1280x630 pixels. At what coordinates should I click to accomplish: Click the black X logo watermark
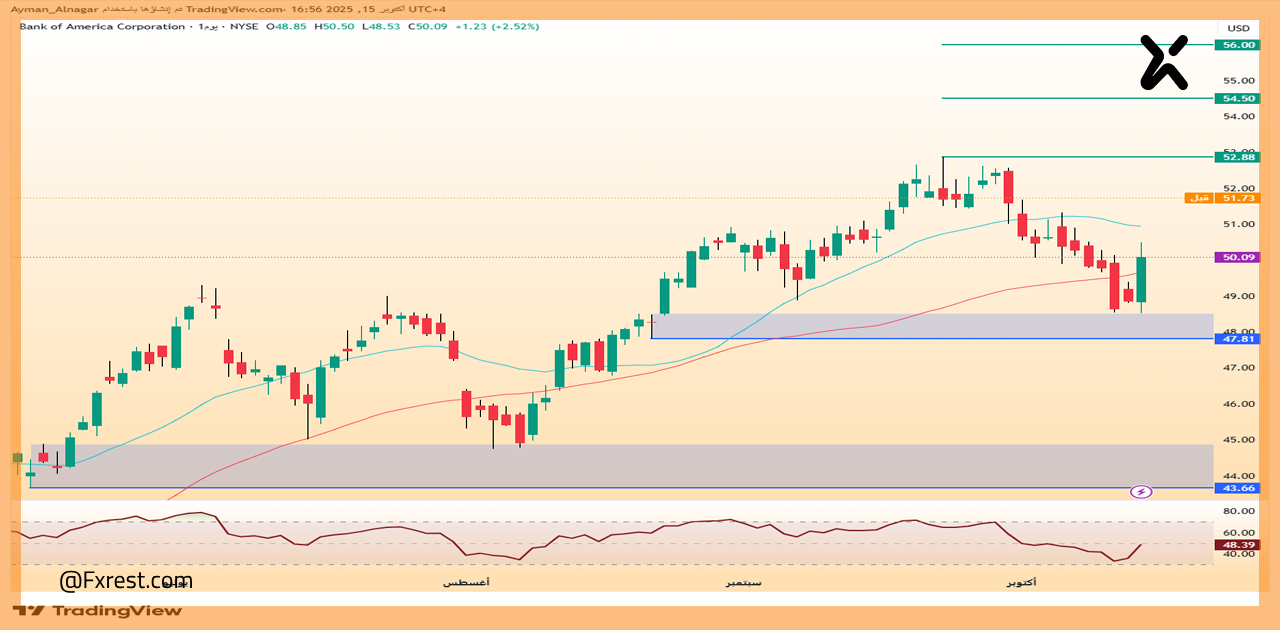1164,62
